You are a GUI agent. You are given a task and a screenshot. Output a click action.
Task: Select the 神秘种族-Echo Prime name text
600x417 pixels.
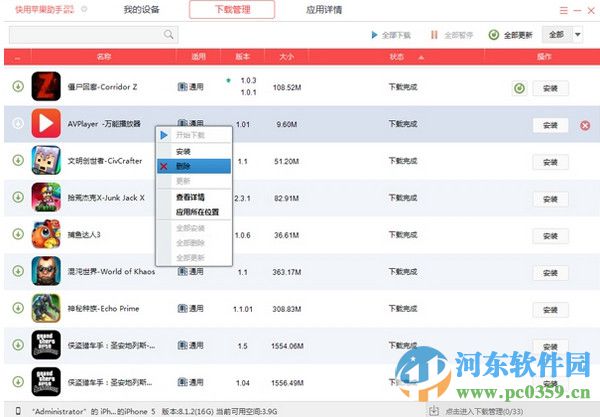point(103,308)
